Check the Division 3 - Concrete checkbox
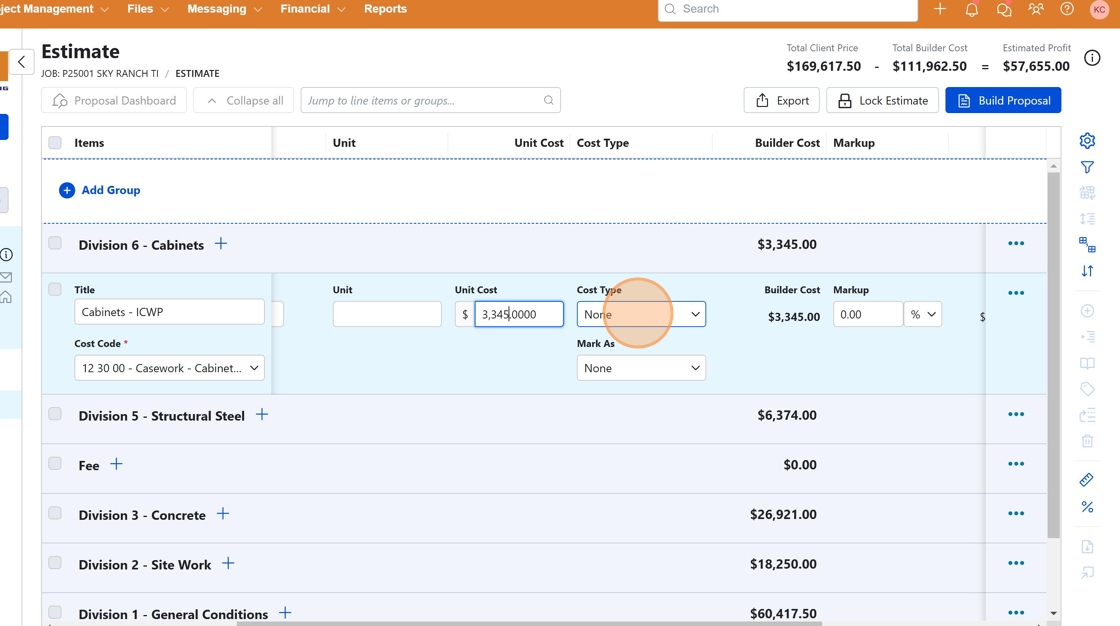This screenshot has height=626, width=1120. coord(55,513)
